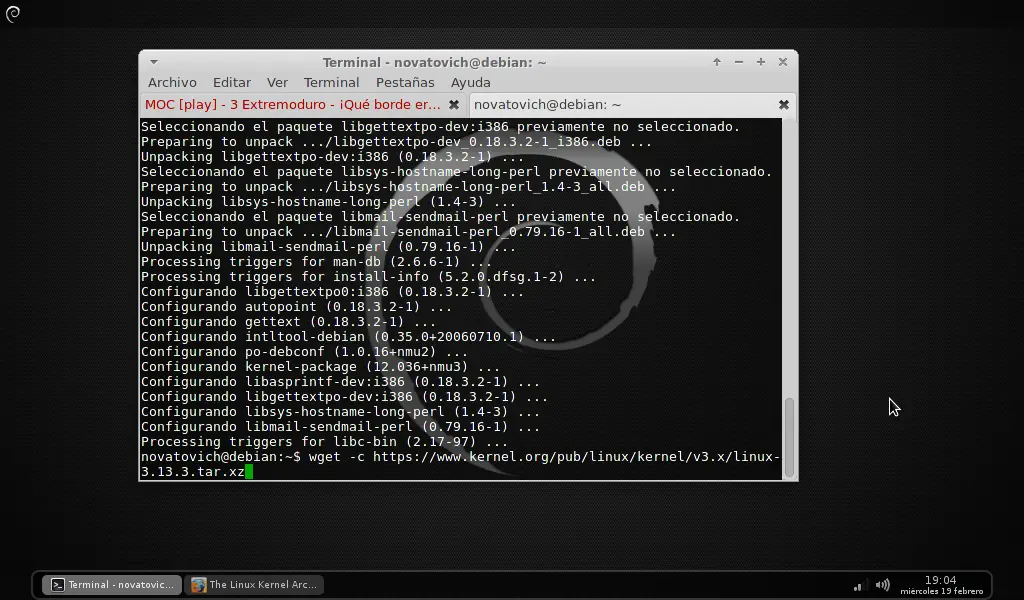The width and height of the screenshot is (1024, 600).
Task: Open the volume speaker tray icon
Action: (x=882, y=585)
